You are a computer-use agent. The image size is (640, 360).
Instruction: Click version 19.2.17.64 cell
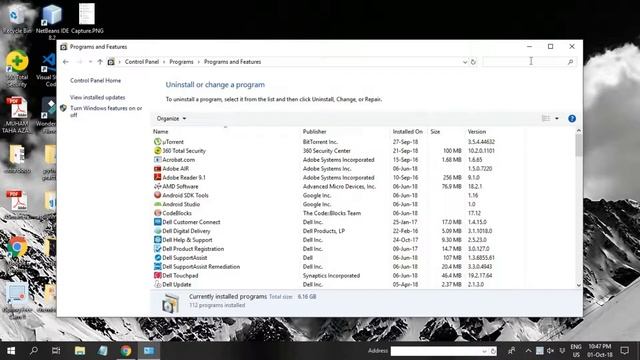[x=480, y=276]
